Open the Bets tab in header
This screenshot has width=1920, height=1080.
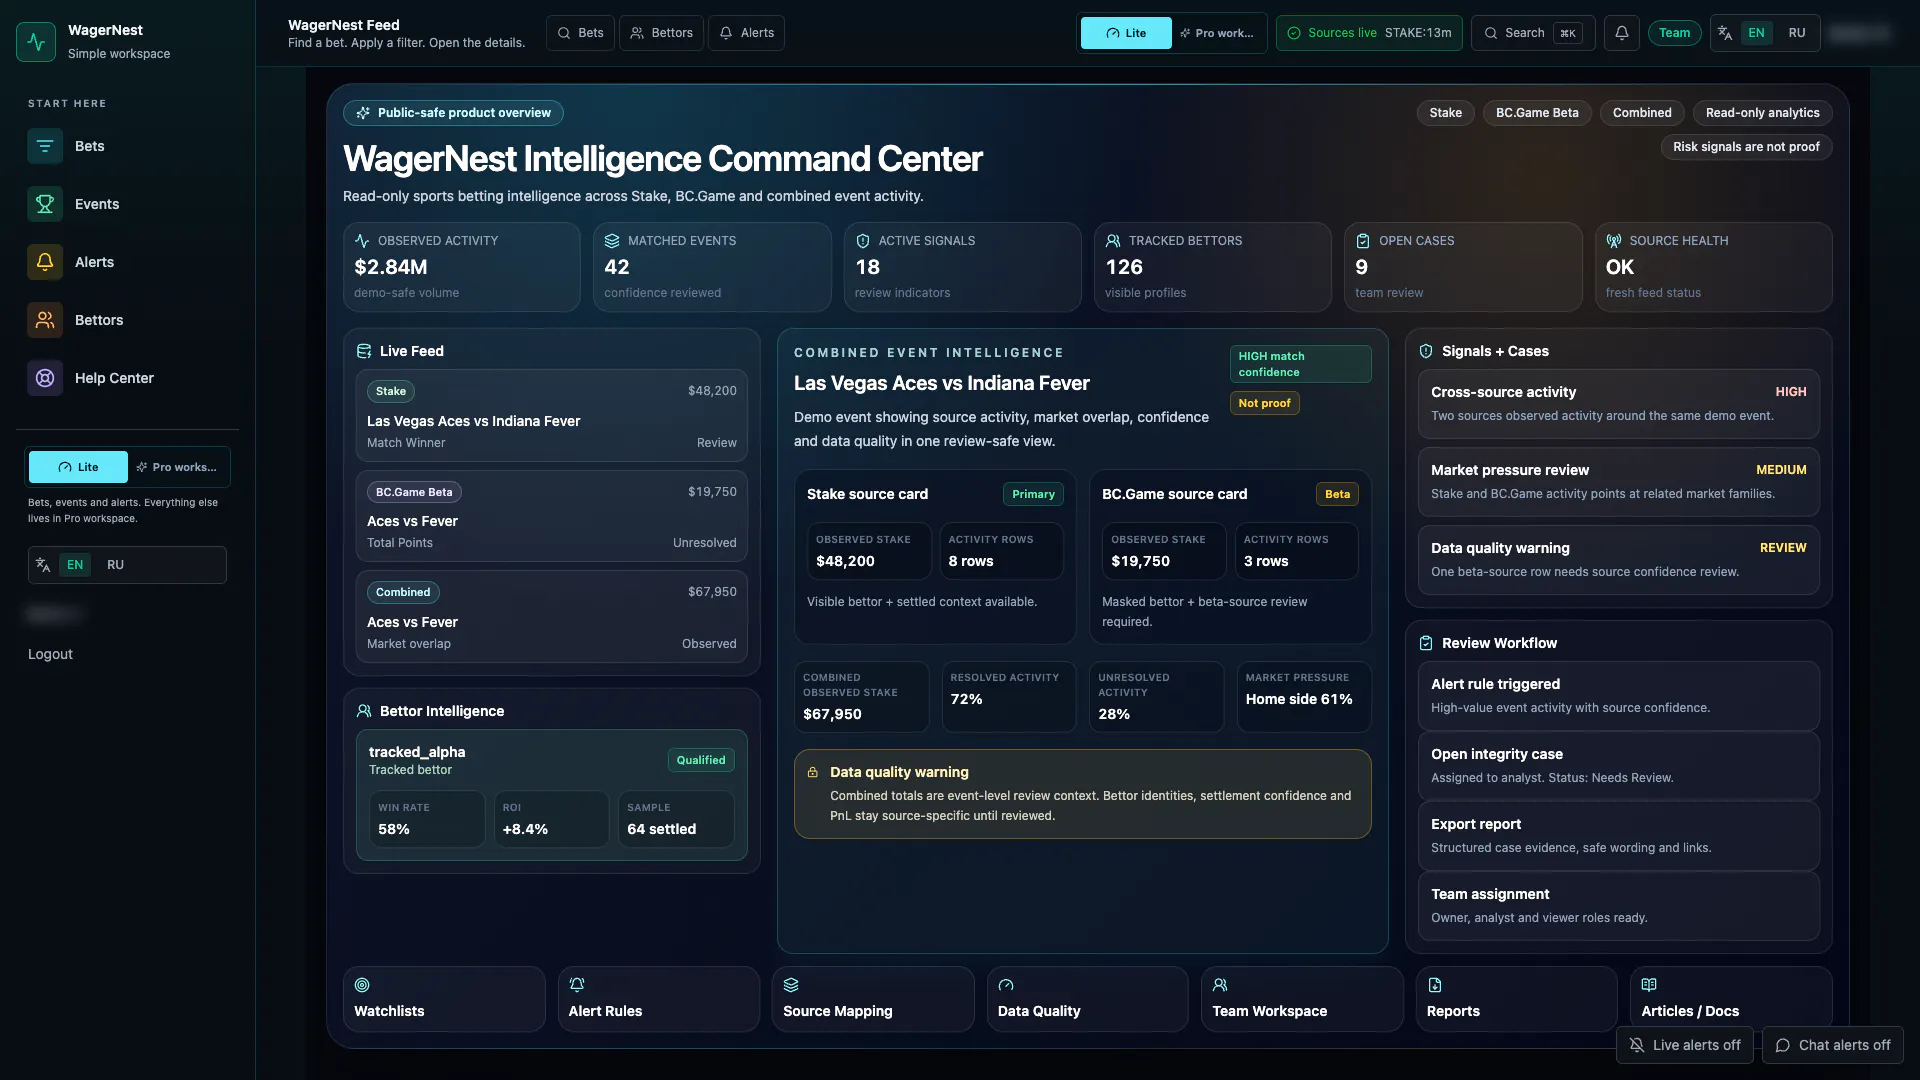[x=580, y=33]
